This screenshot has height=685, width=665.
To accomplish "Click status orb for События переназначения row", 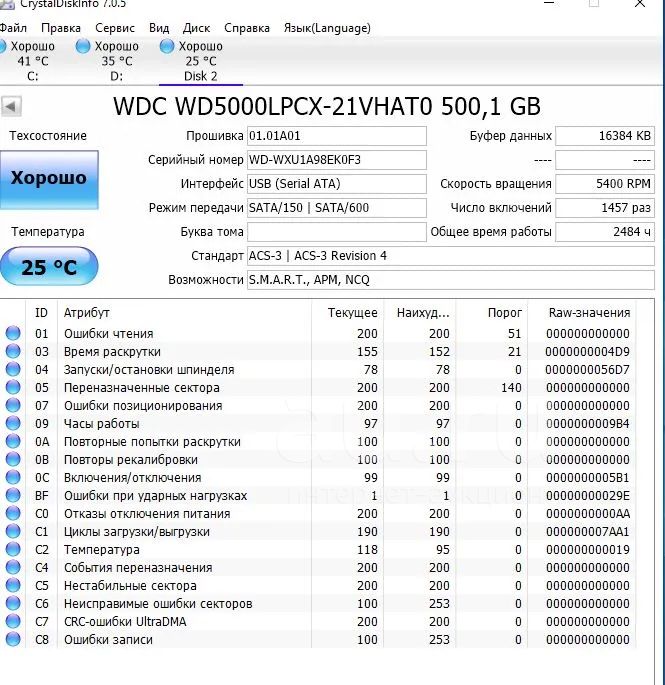I will pos(13,567).
